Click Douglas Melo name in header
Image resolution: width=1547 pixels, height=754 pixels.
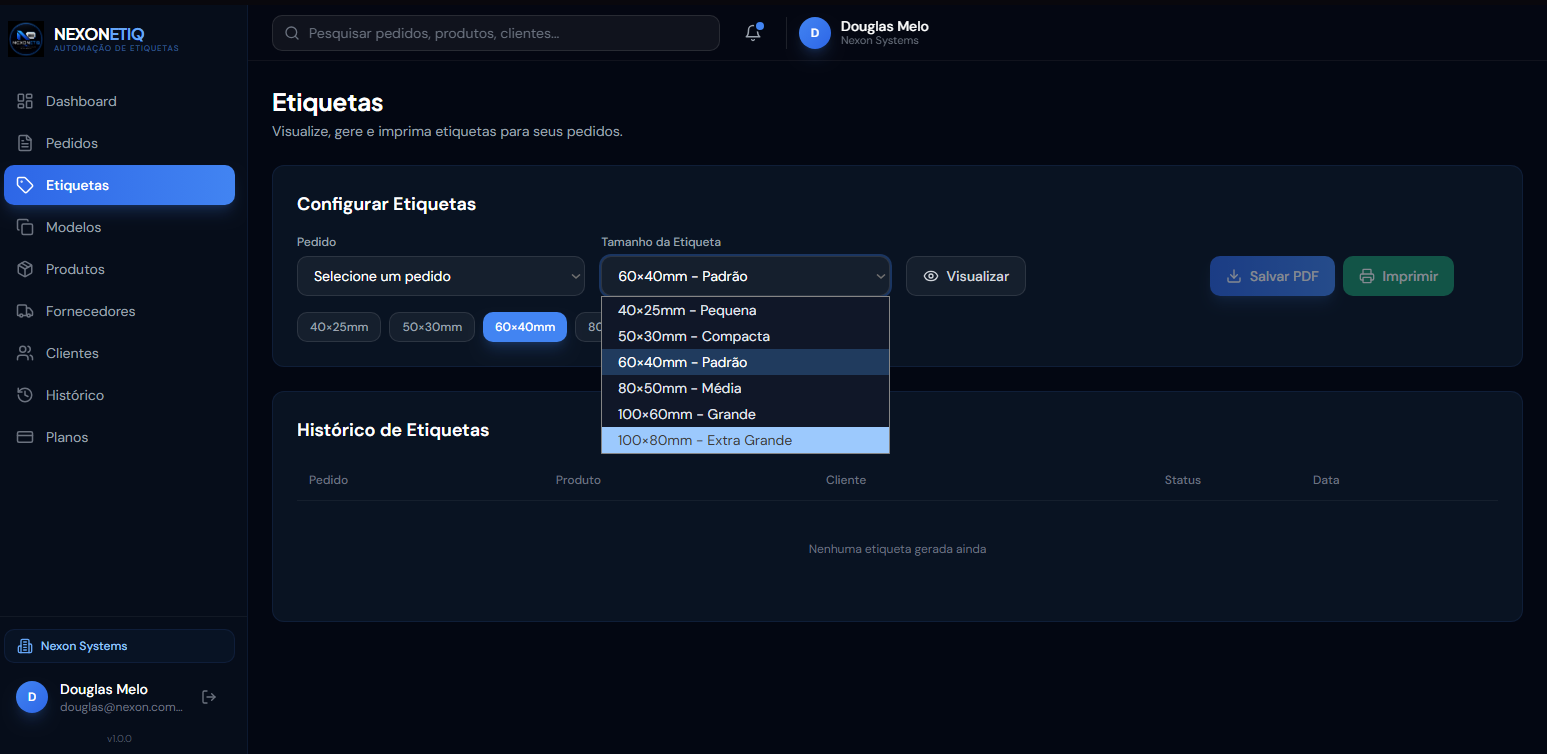885,26
